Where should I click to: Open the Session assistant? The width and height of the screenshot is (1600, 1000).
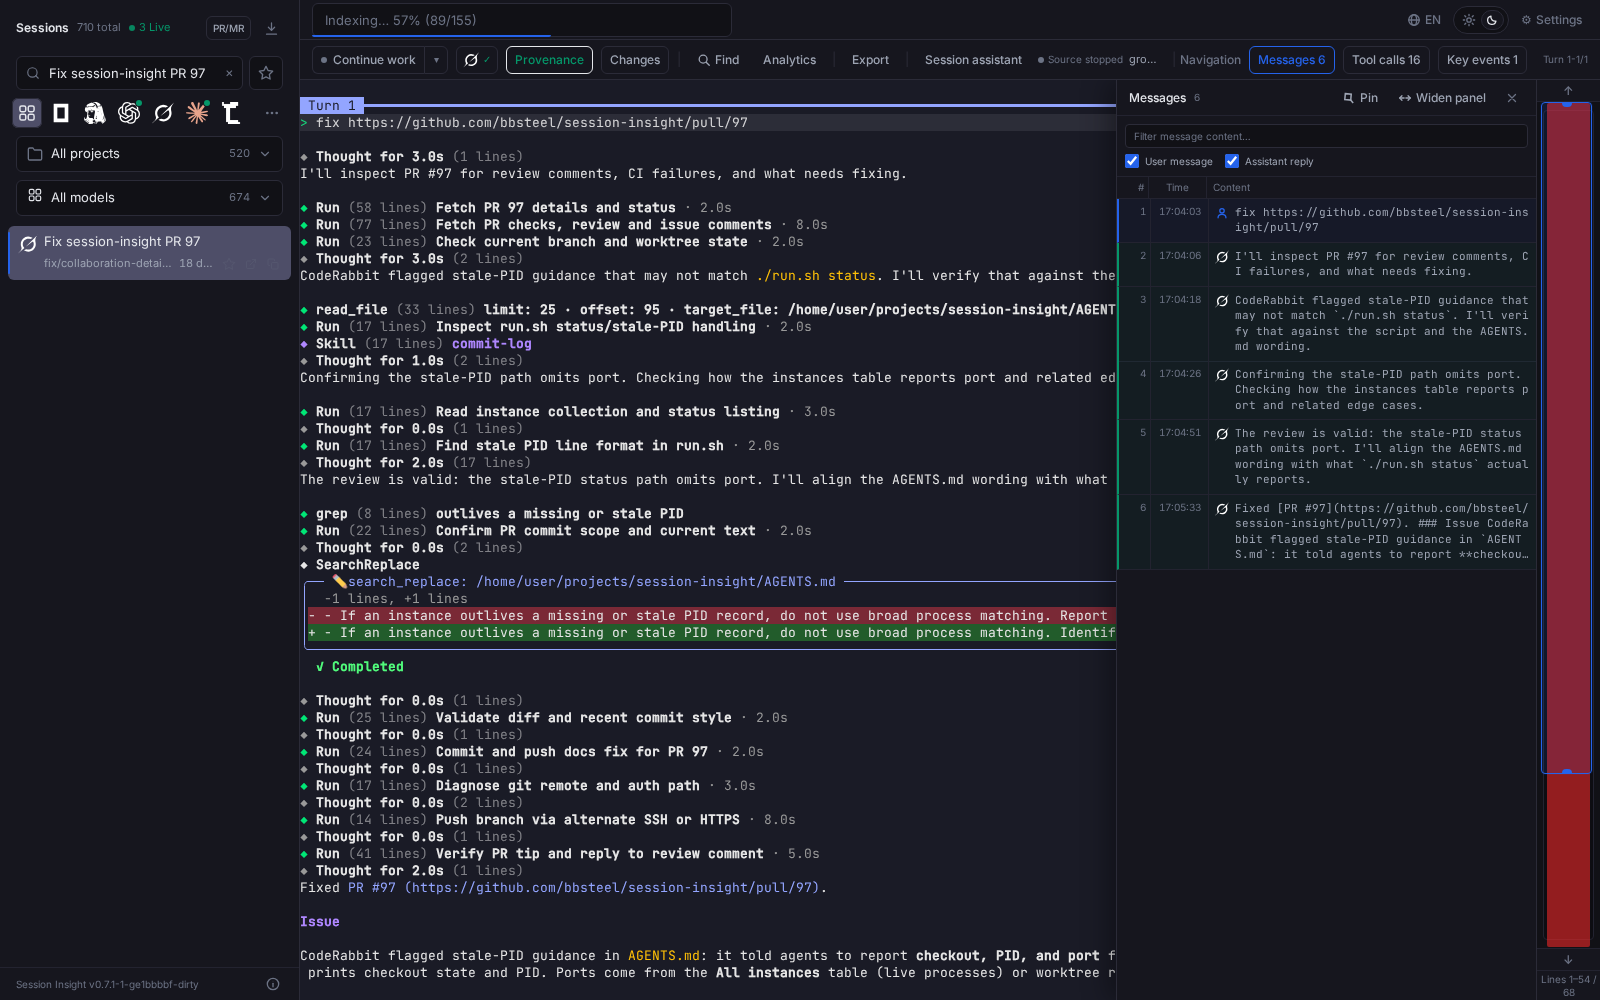click(973, 60)
